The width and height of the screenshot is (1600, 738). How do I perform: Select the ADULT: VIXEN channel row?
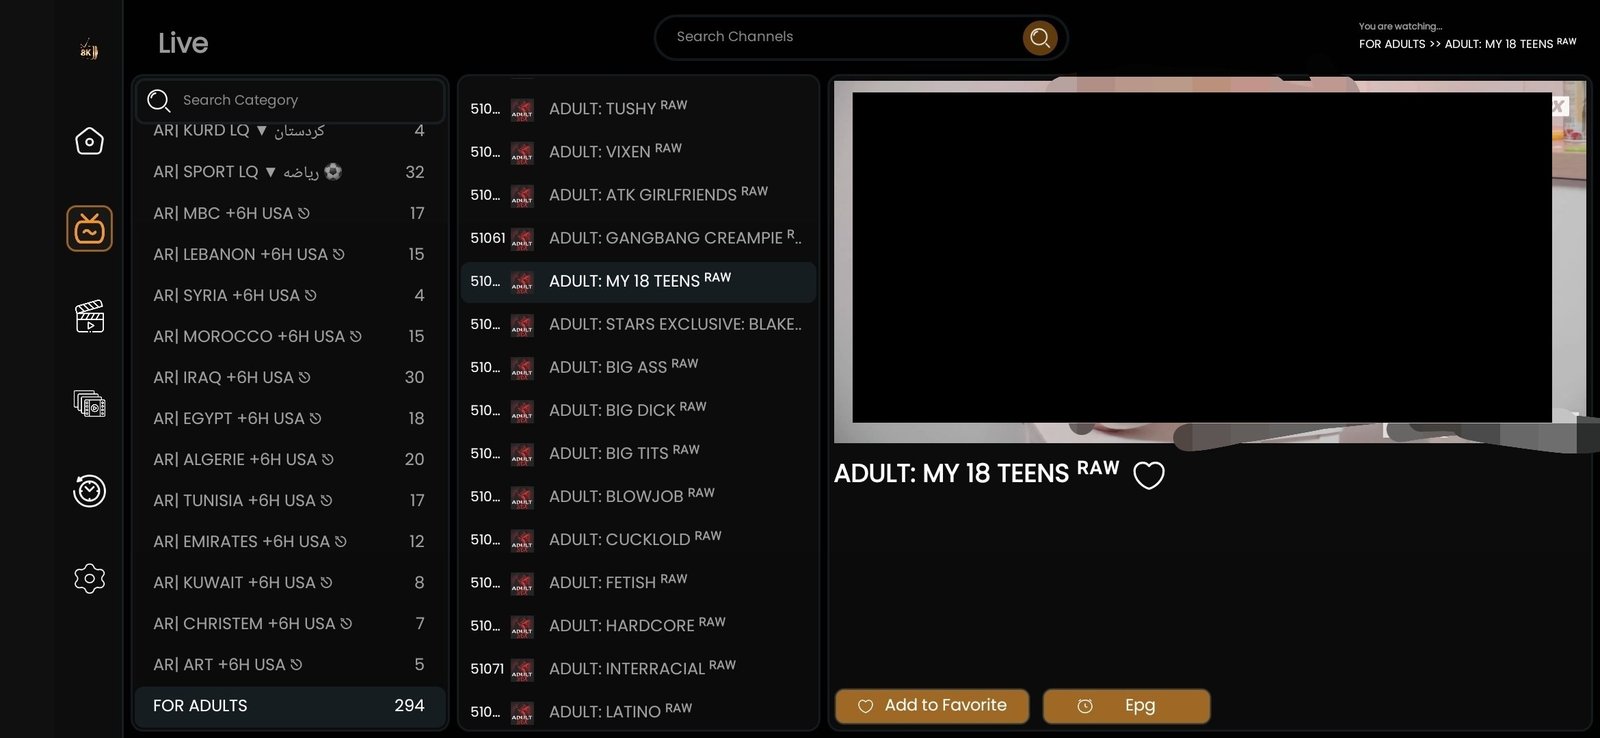coord(638,152)
